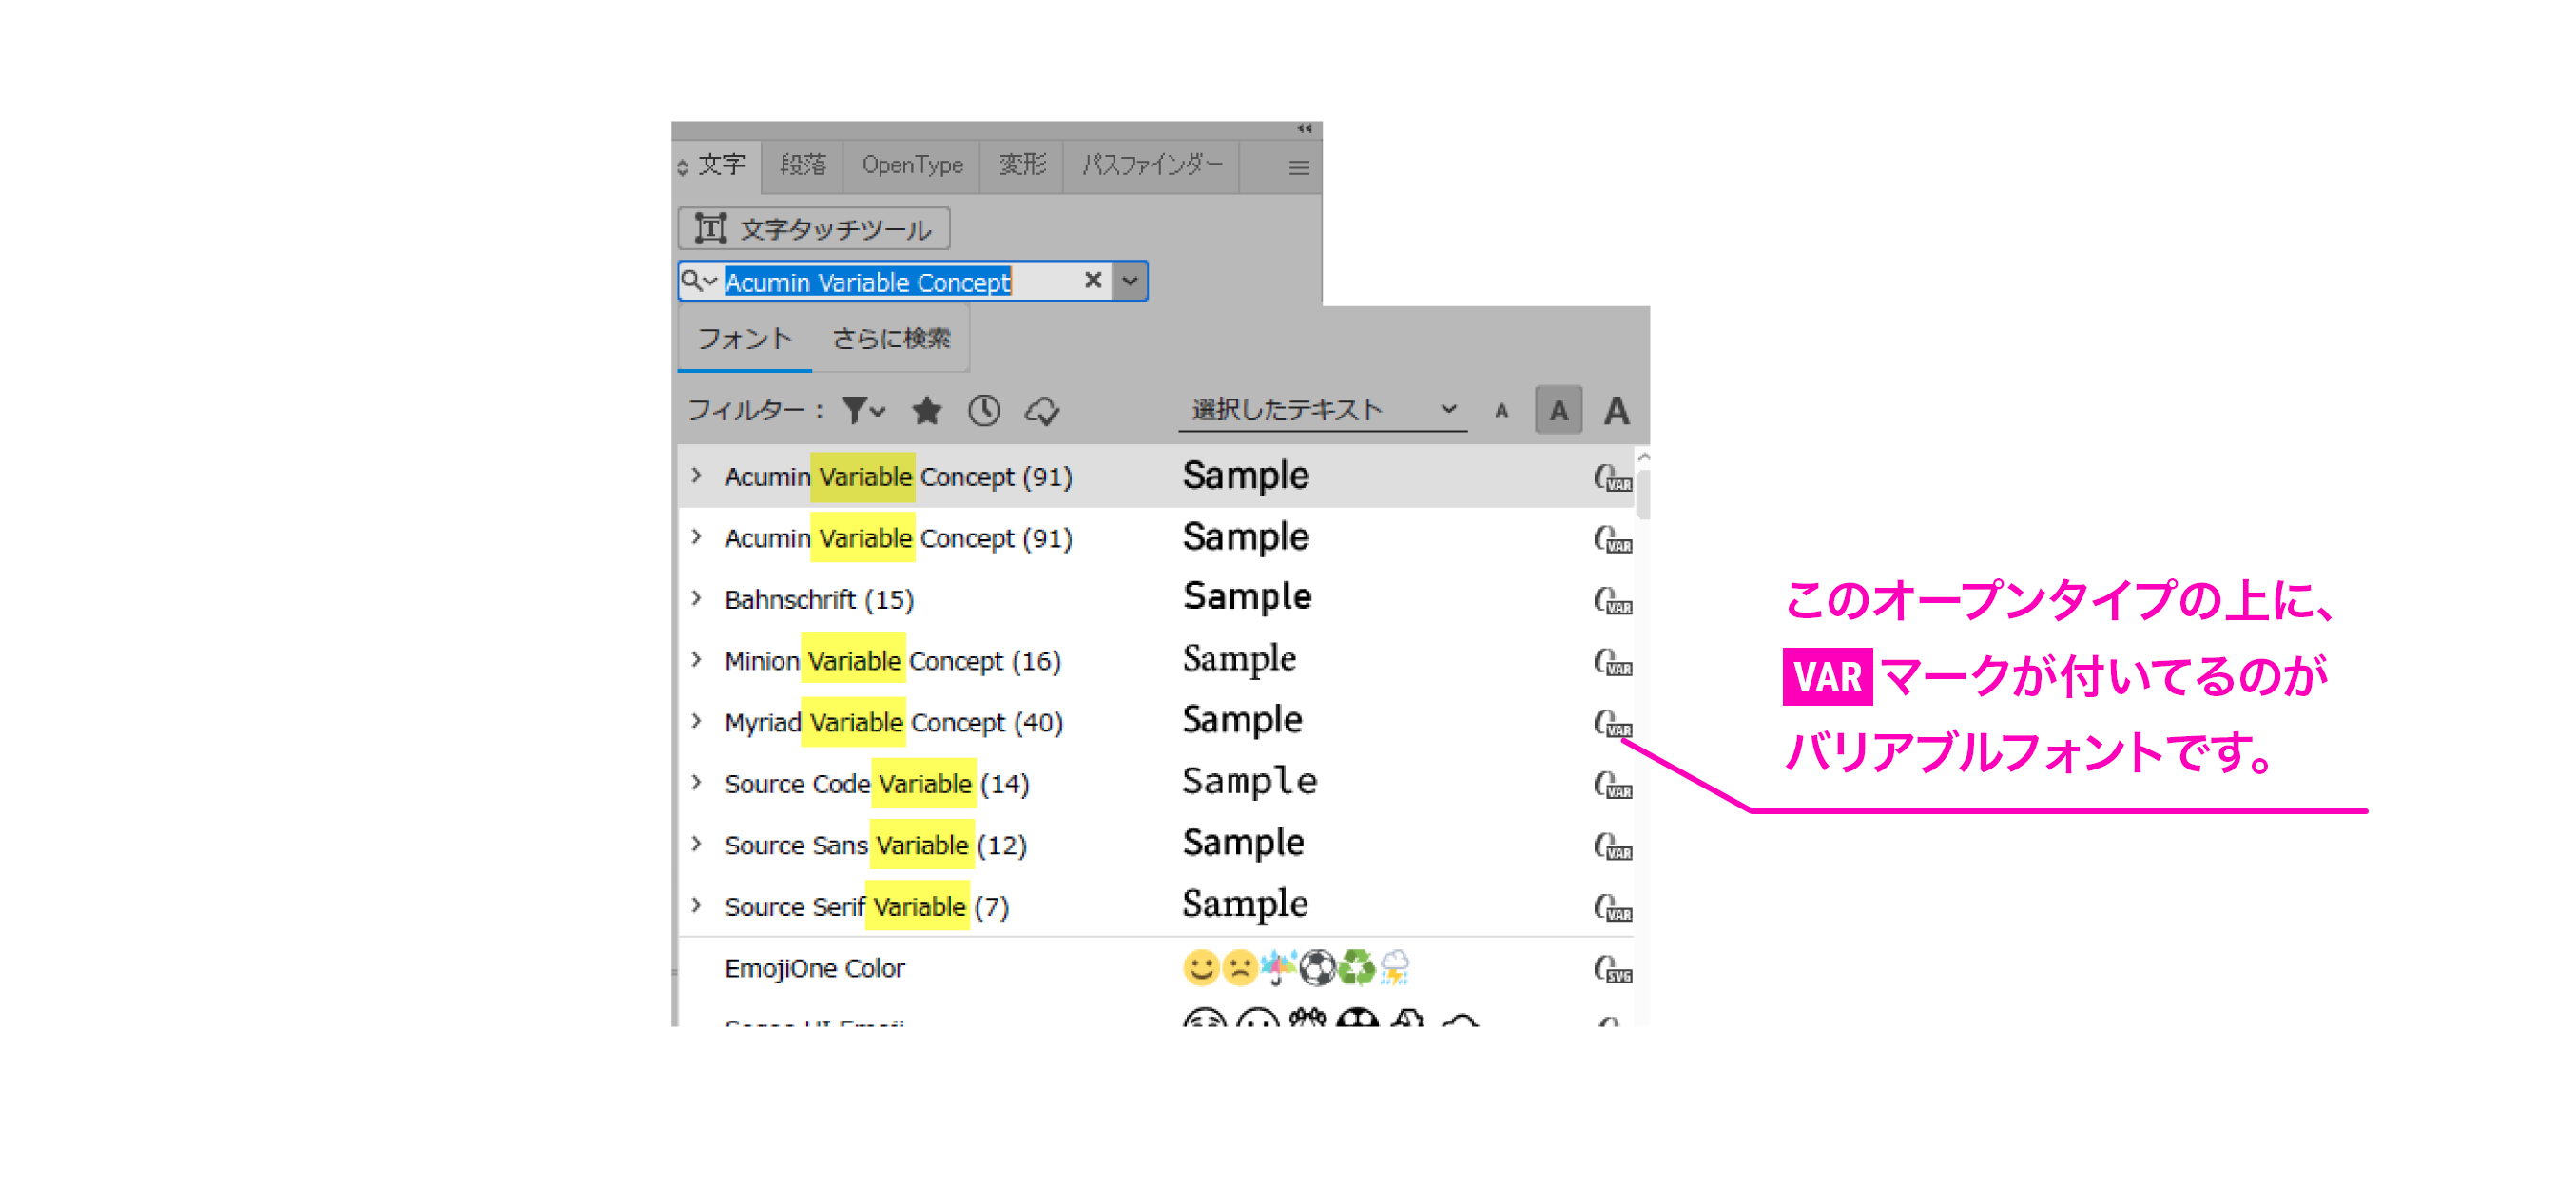Expand the Myriad Variable Concept (40) family
This screenshot has width=2576, height=1187.
[696, 722]
